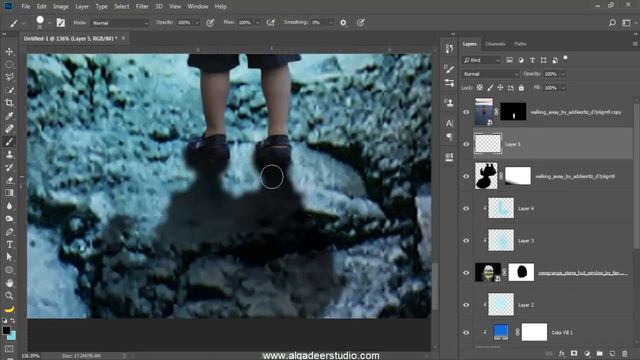This screenshot has width=640, height=360.
Task: Select the Elliptical Marquee tool
Action: (x=9, y=64)
